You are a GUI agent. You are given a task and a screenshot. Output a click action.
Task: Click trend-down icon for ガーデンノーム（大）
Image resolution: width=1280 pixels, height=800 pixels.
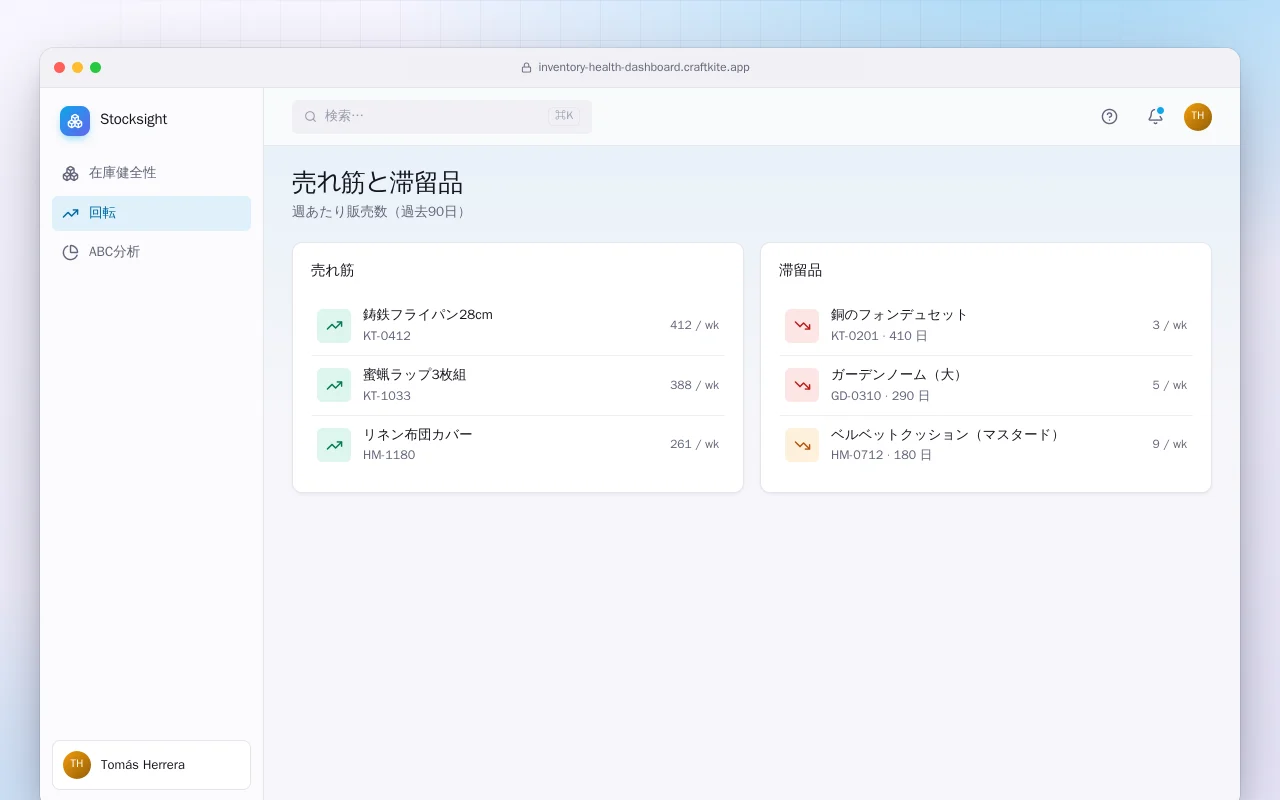click(x=802, y=385)
